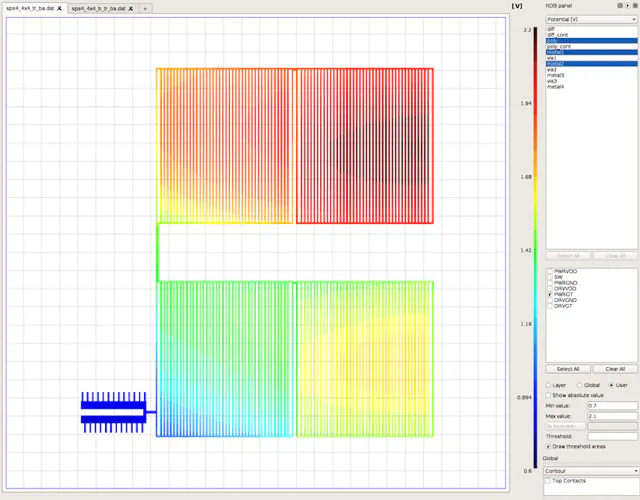Screen dimensions: 640x500
Task: Close the sps4_4x4_b_tr_ba.dat tab
Action: tap(131, 9)
